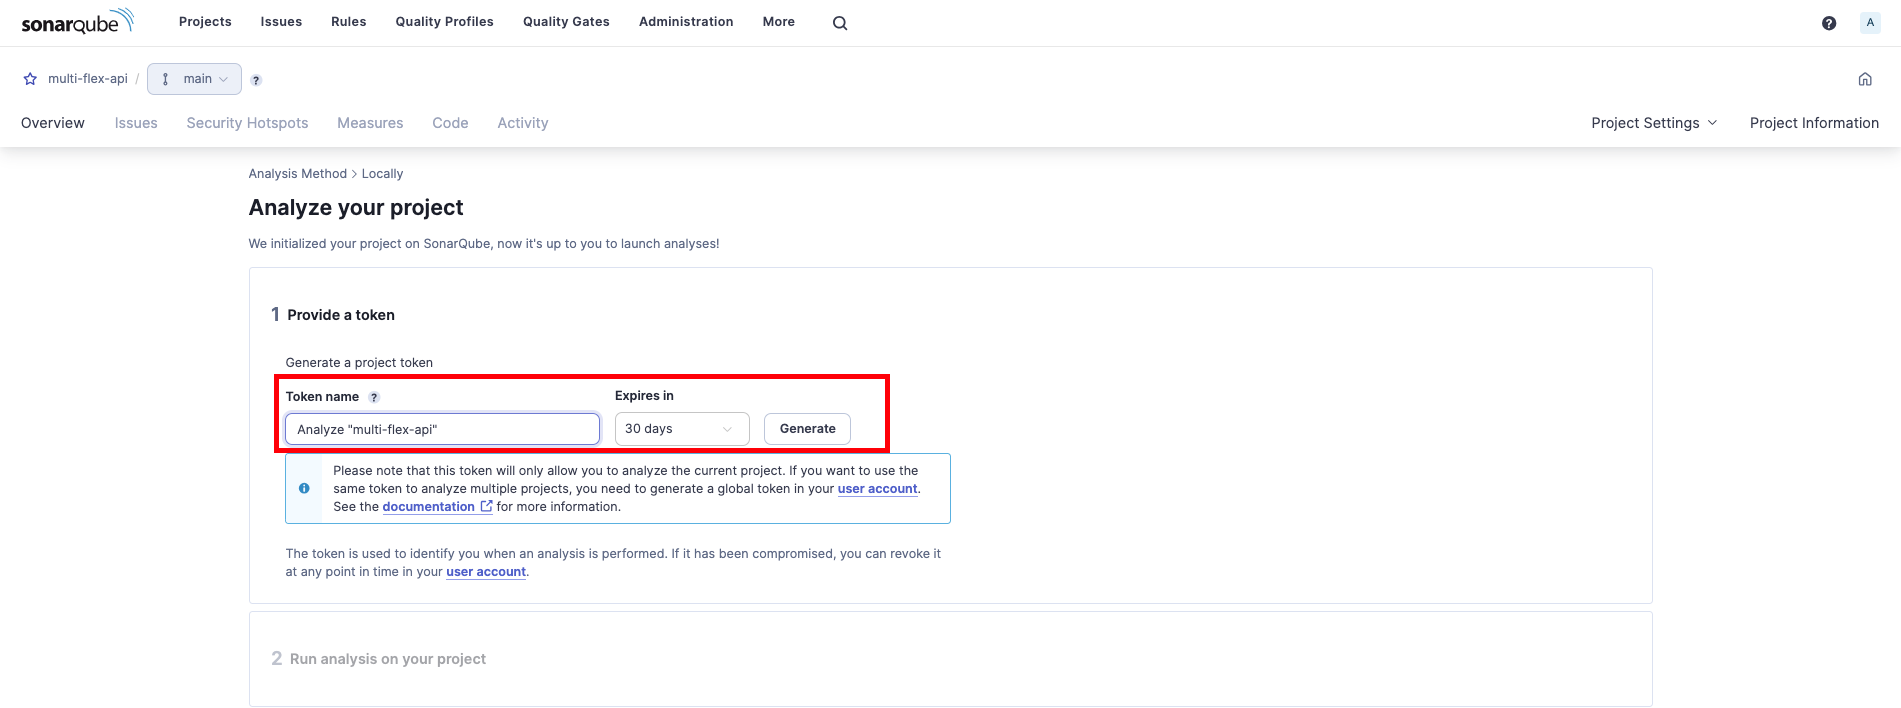
Task: Open the Expires in 30 days dropdown
Action: click(x=682, y=429)
